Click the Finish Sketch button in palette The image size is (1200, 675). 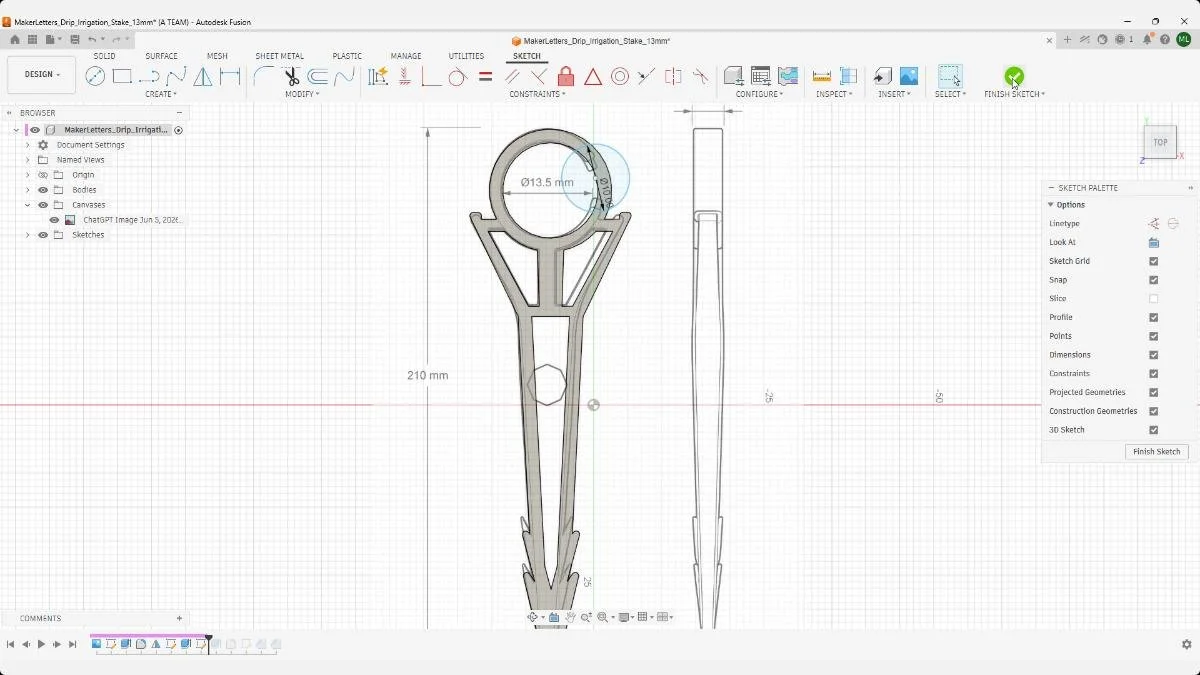pos(1156,452)
